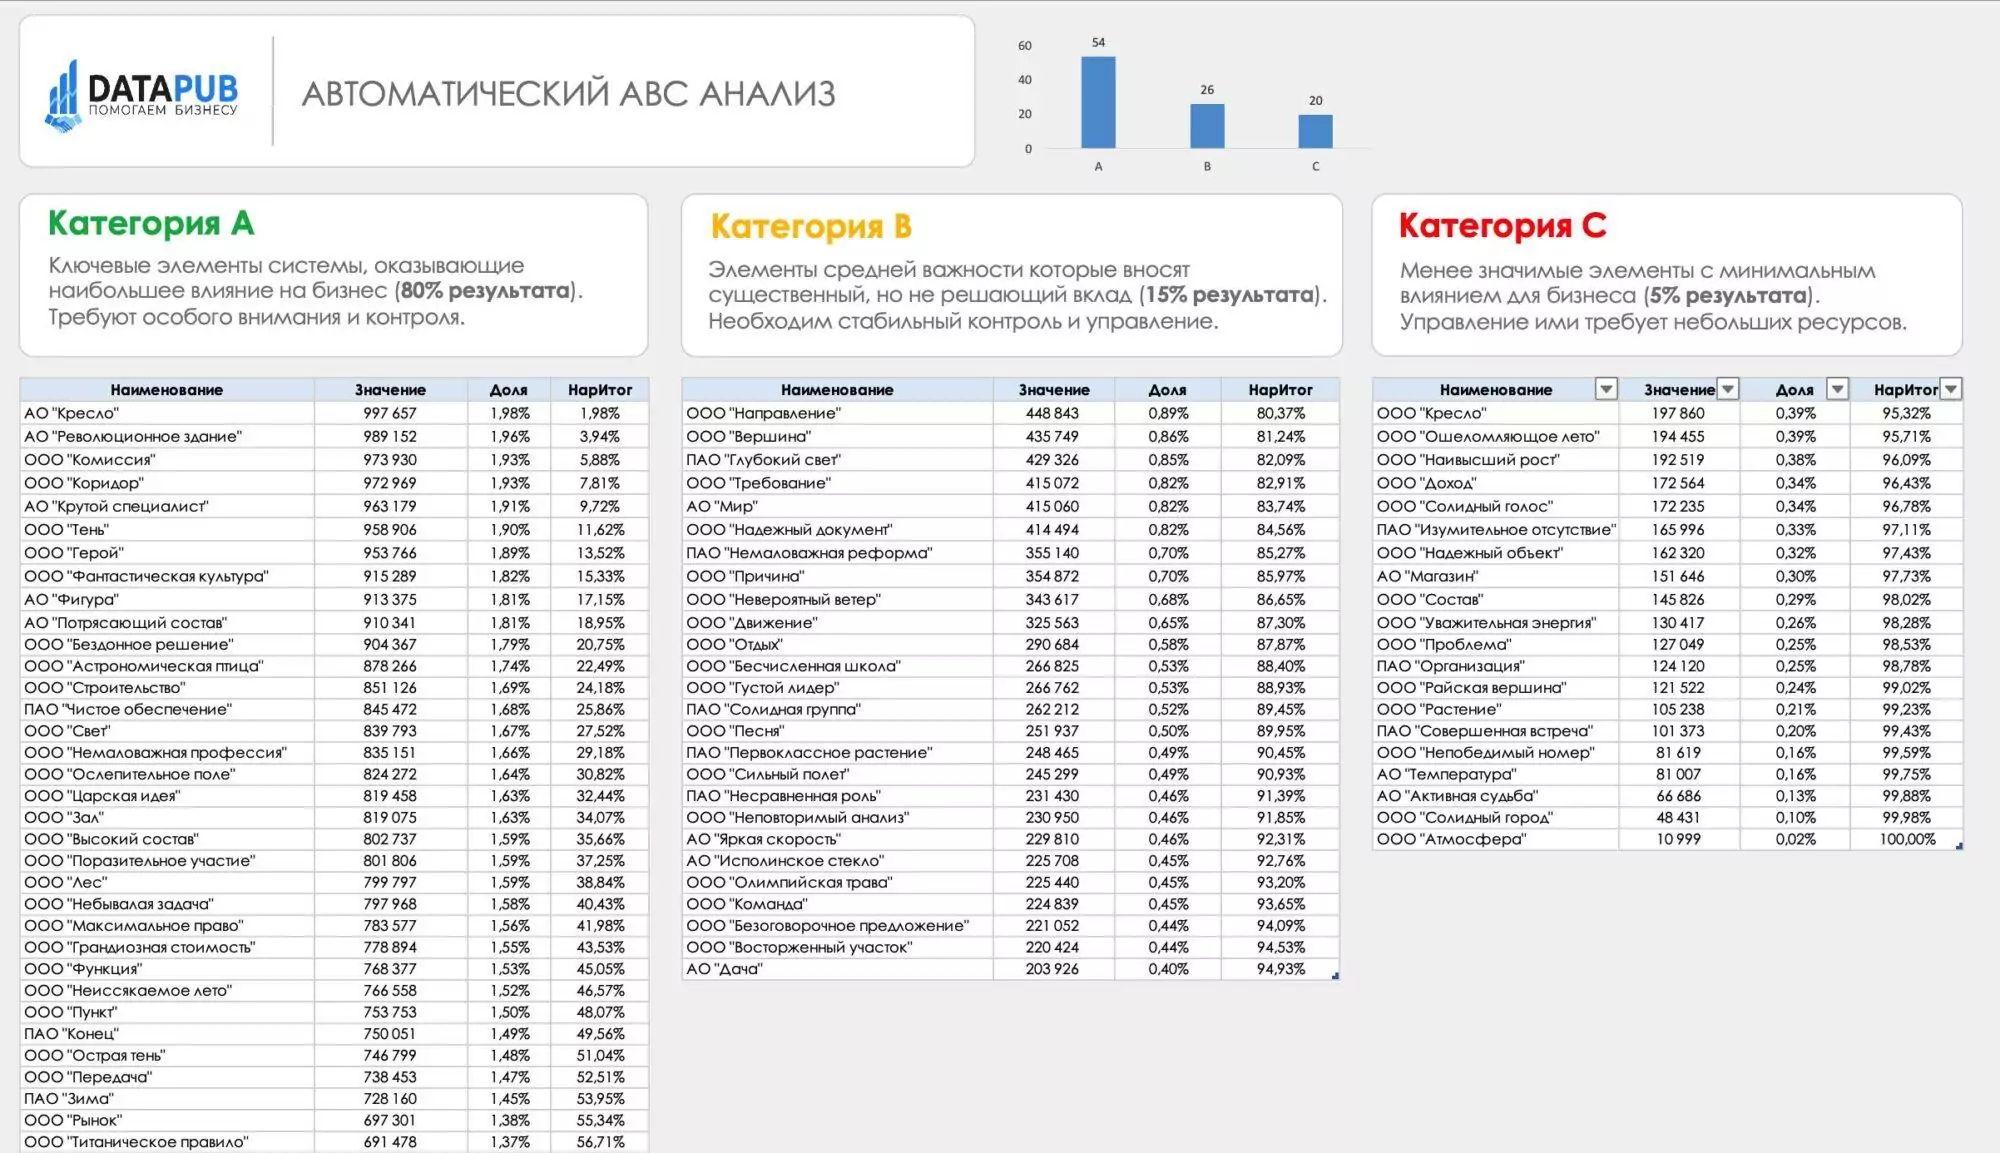
Task: Select cell ООО "Безоговорочное предложение"
Action: point(838,926)
